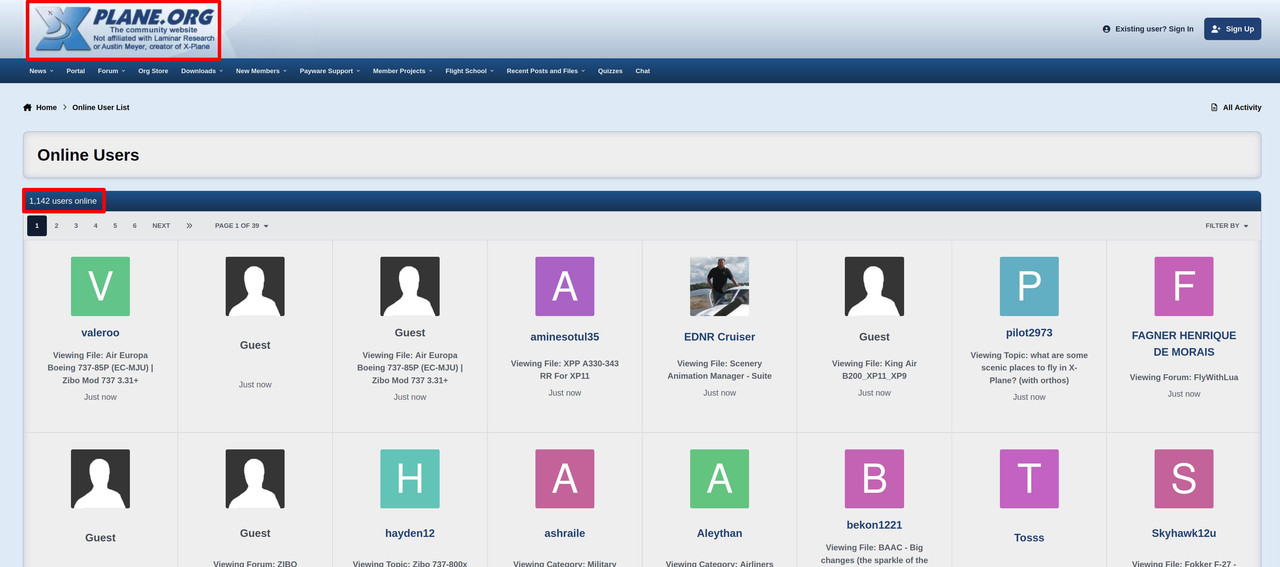Click the Home house icon in breadcrumb
The height and width of the screenshot is (567, 1280).
coord(28,107)
